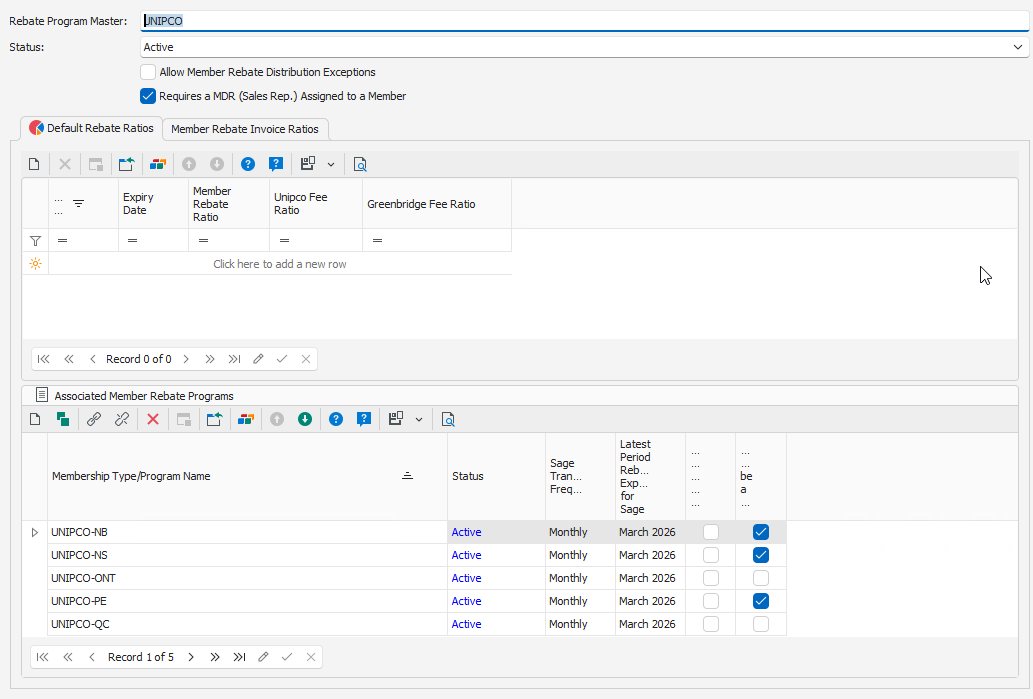Go to last record in ratios navigator

(235, 359)
